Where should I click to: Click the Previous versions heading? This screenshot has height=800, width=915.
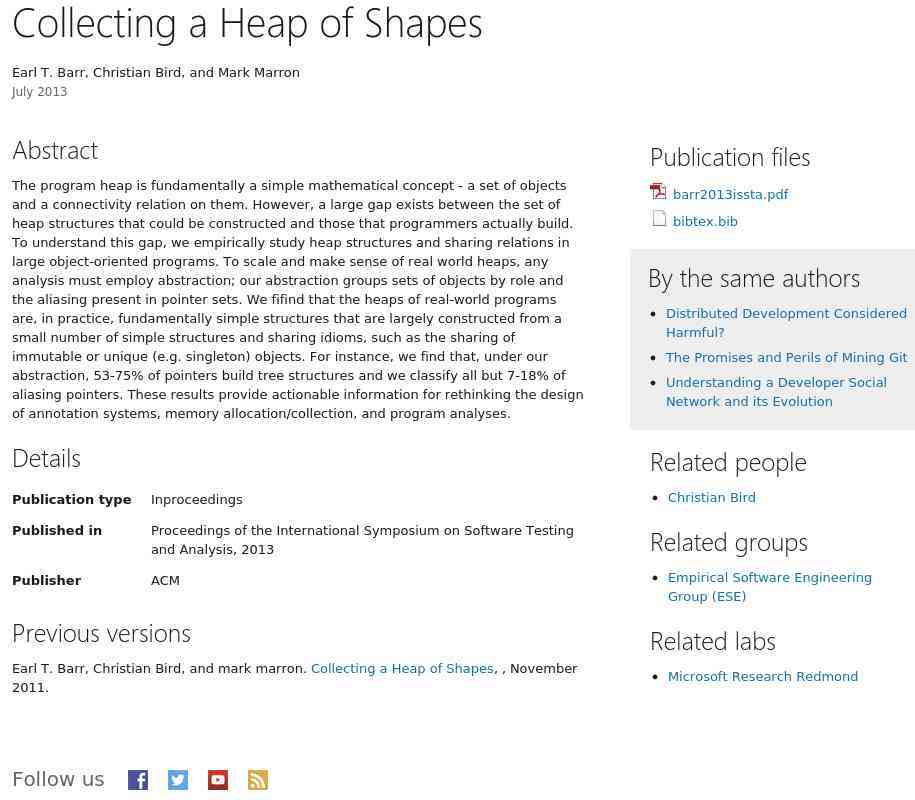click(101, 634)
